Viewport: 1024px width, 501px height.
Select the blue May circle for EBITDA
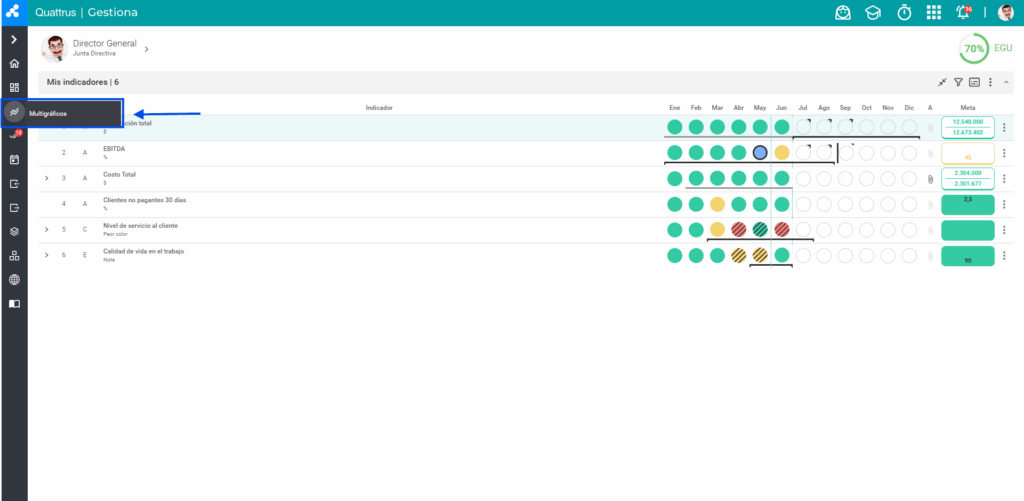[760, 153]
